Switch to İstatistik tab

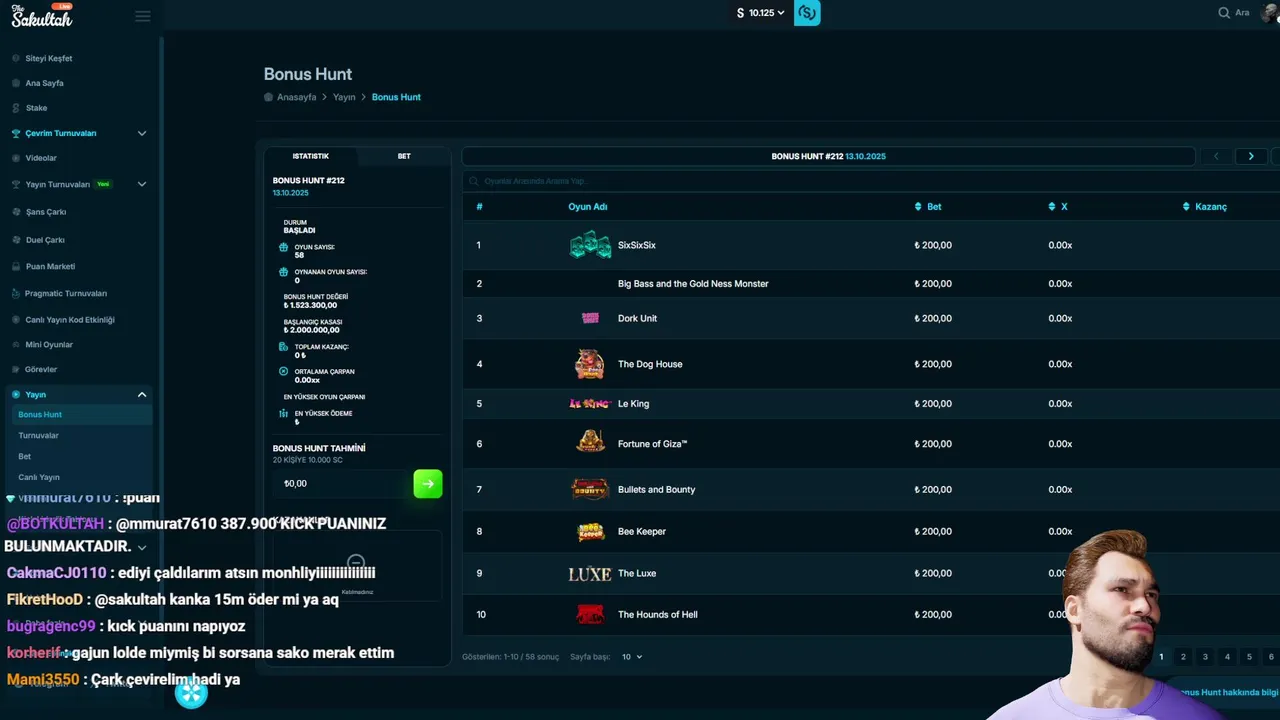[x=310, y=156]
